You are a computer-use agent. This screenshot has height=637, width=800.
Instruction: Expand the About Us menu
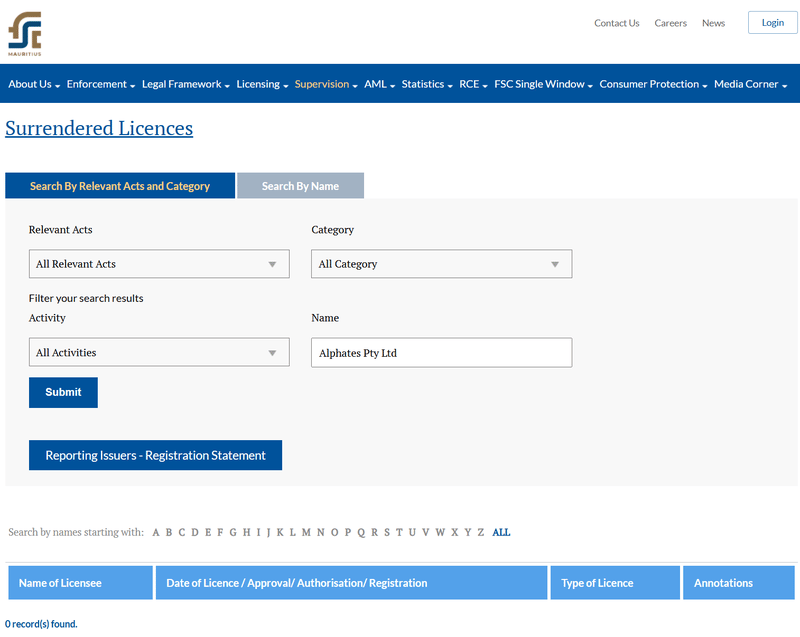34,84
